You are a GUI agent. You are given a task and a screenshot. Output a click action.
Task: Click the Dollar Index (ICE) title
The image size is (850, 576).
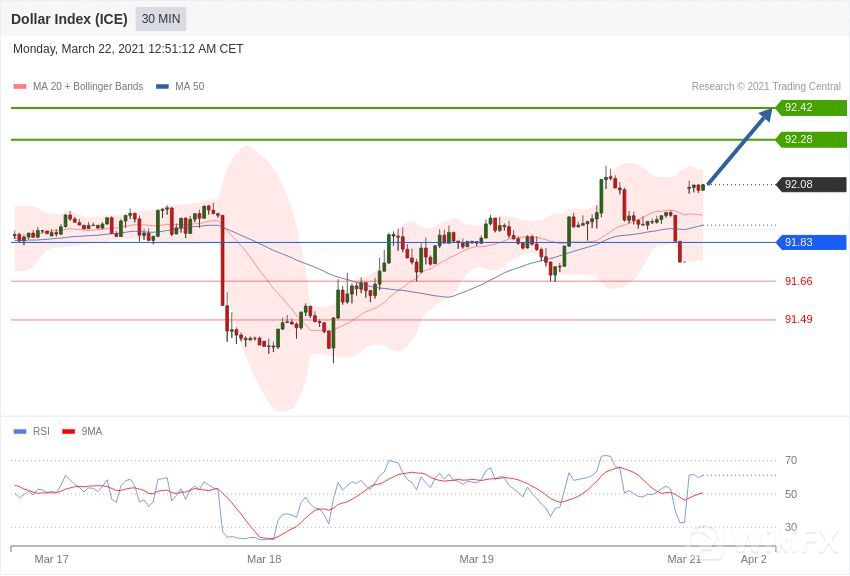(69, 19)
